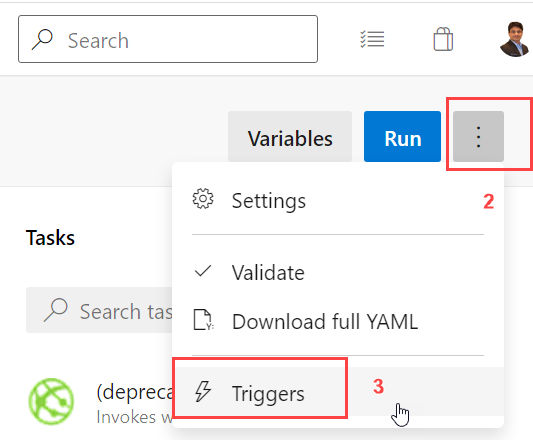Click the Variables button
533x440 pixels.
point(290,136)
